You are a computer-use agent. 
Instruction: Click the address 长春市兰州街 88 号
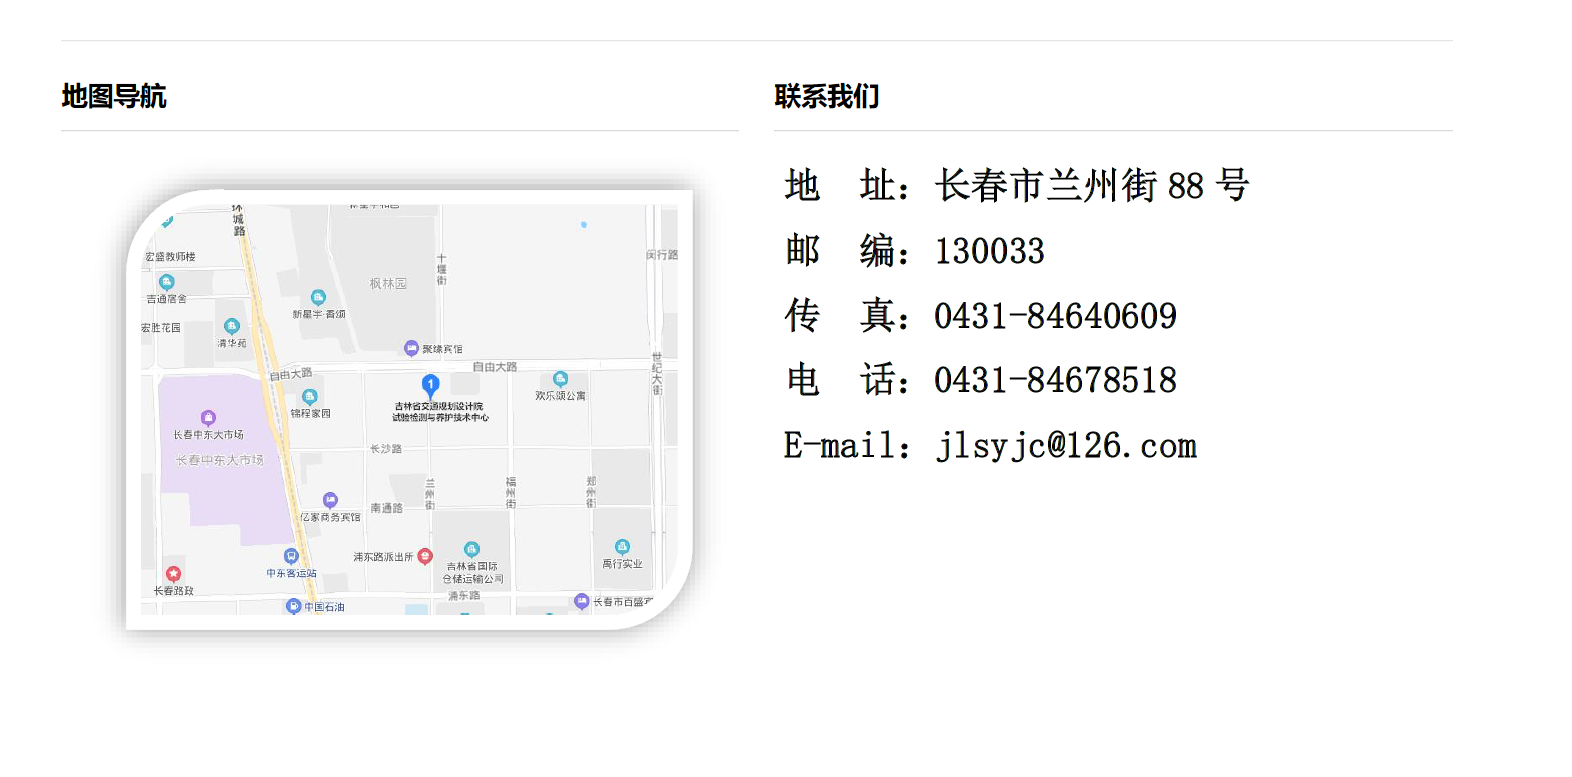(x=1091, y=186)
